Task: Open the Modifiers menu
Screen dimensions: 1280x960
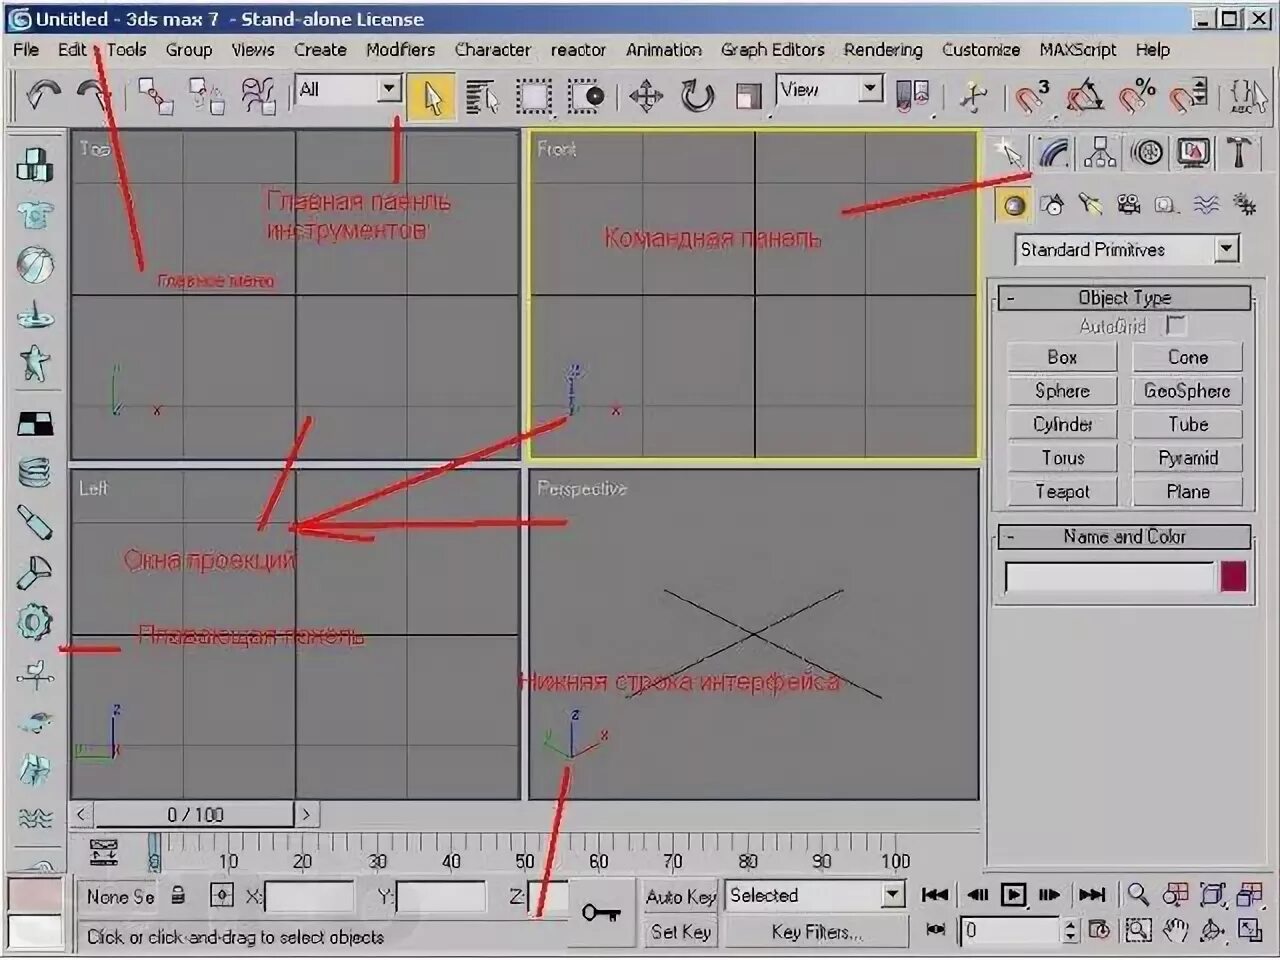Action: click(400, 49)
